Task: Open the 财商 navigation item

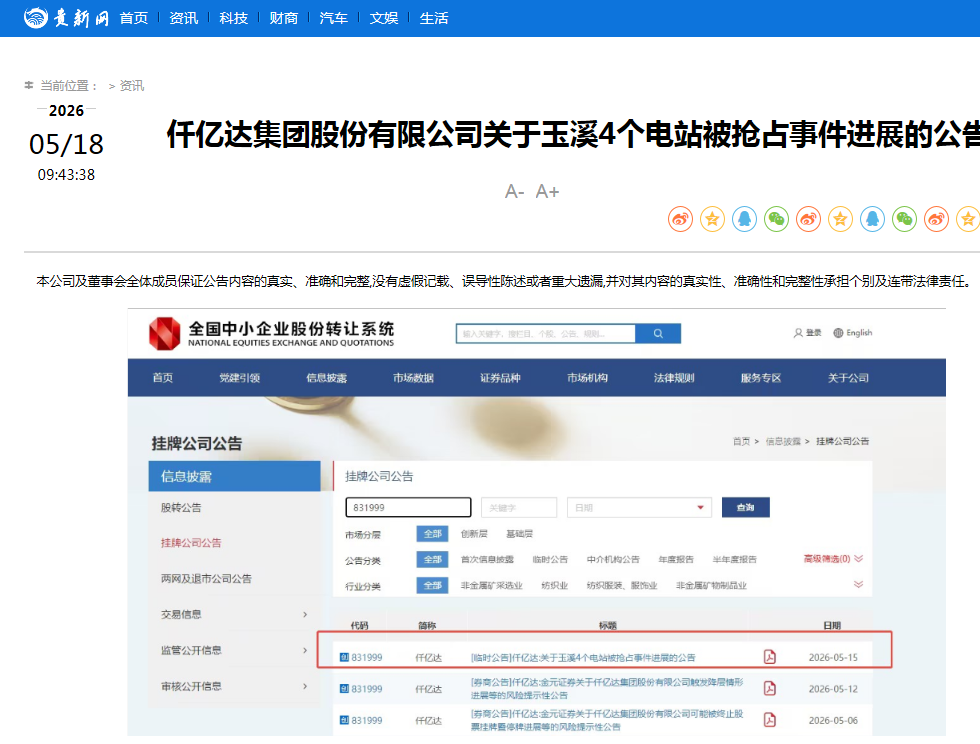Action: [284, 18]
